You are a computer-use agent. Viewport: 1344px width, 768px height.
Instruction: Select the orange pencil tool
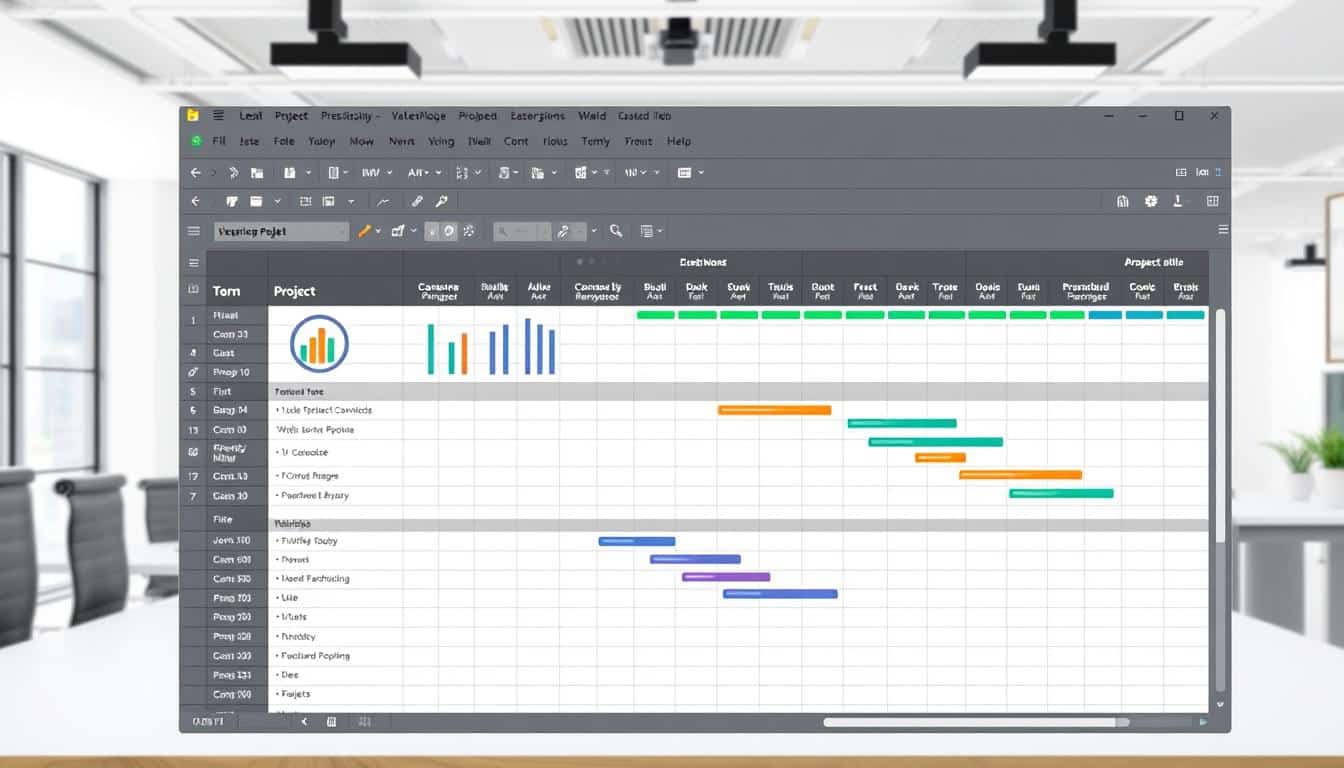click(x=365, y=231)
